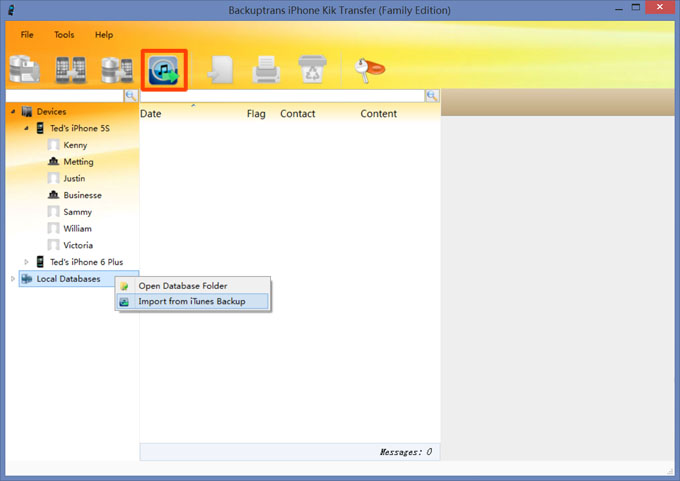Minimize the Backuptrans window
This screenshot has height=481, width=680.
619,9
